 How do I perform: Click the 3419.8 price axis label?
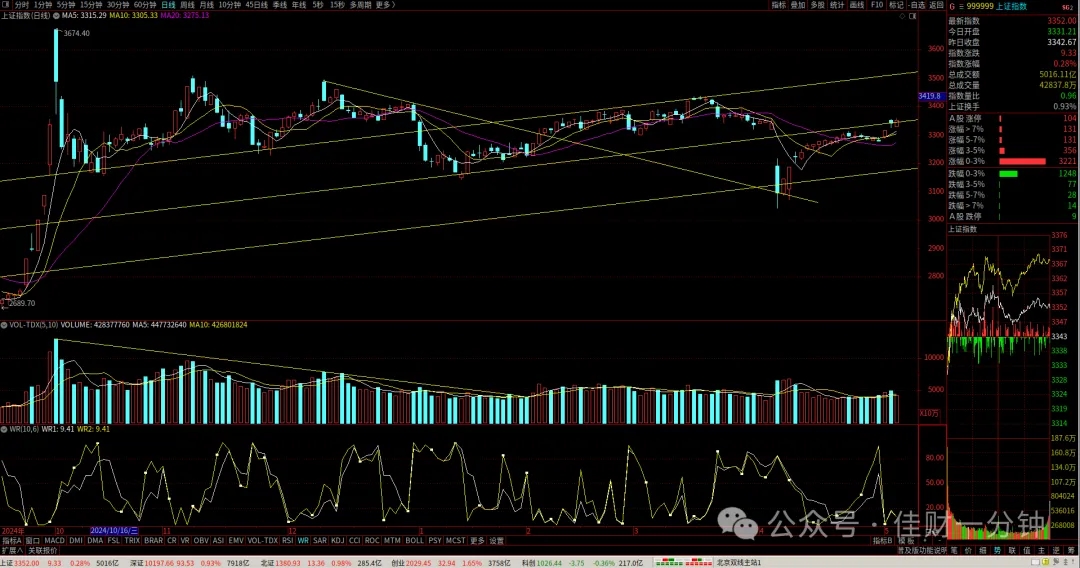pos(929,96)
